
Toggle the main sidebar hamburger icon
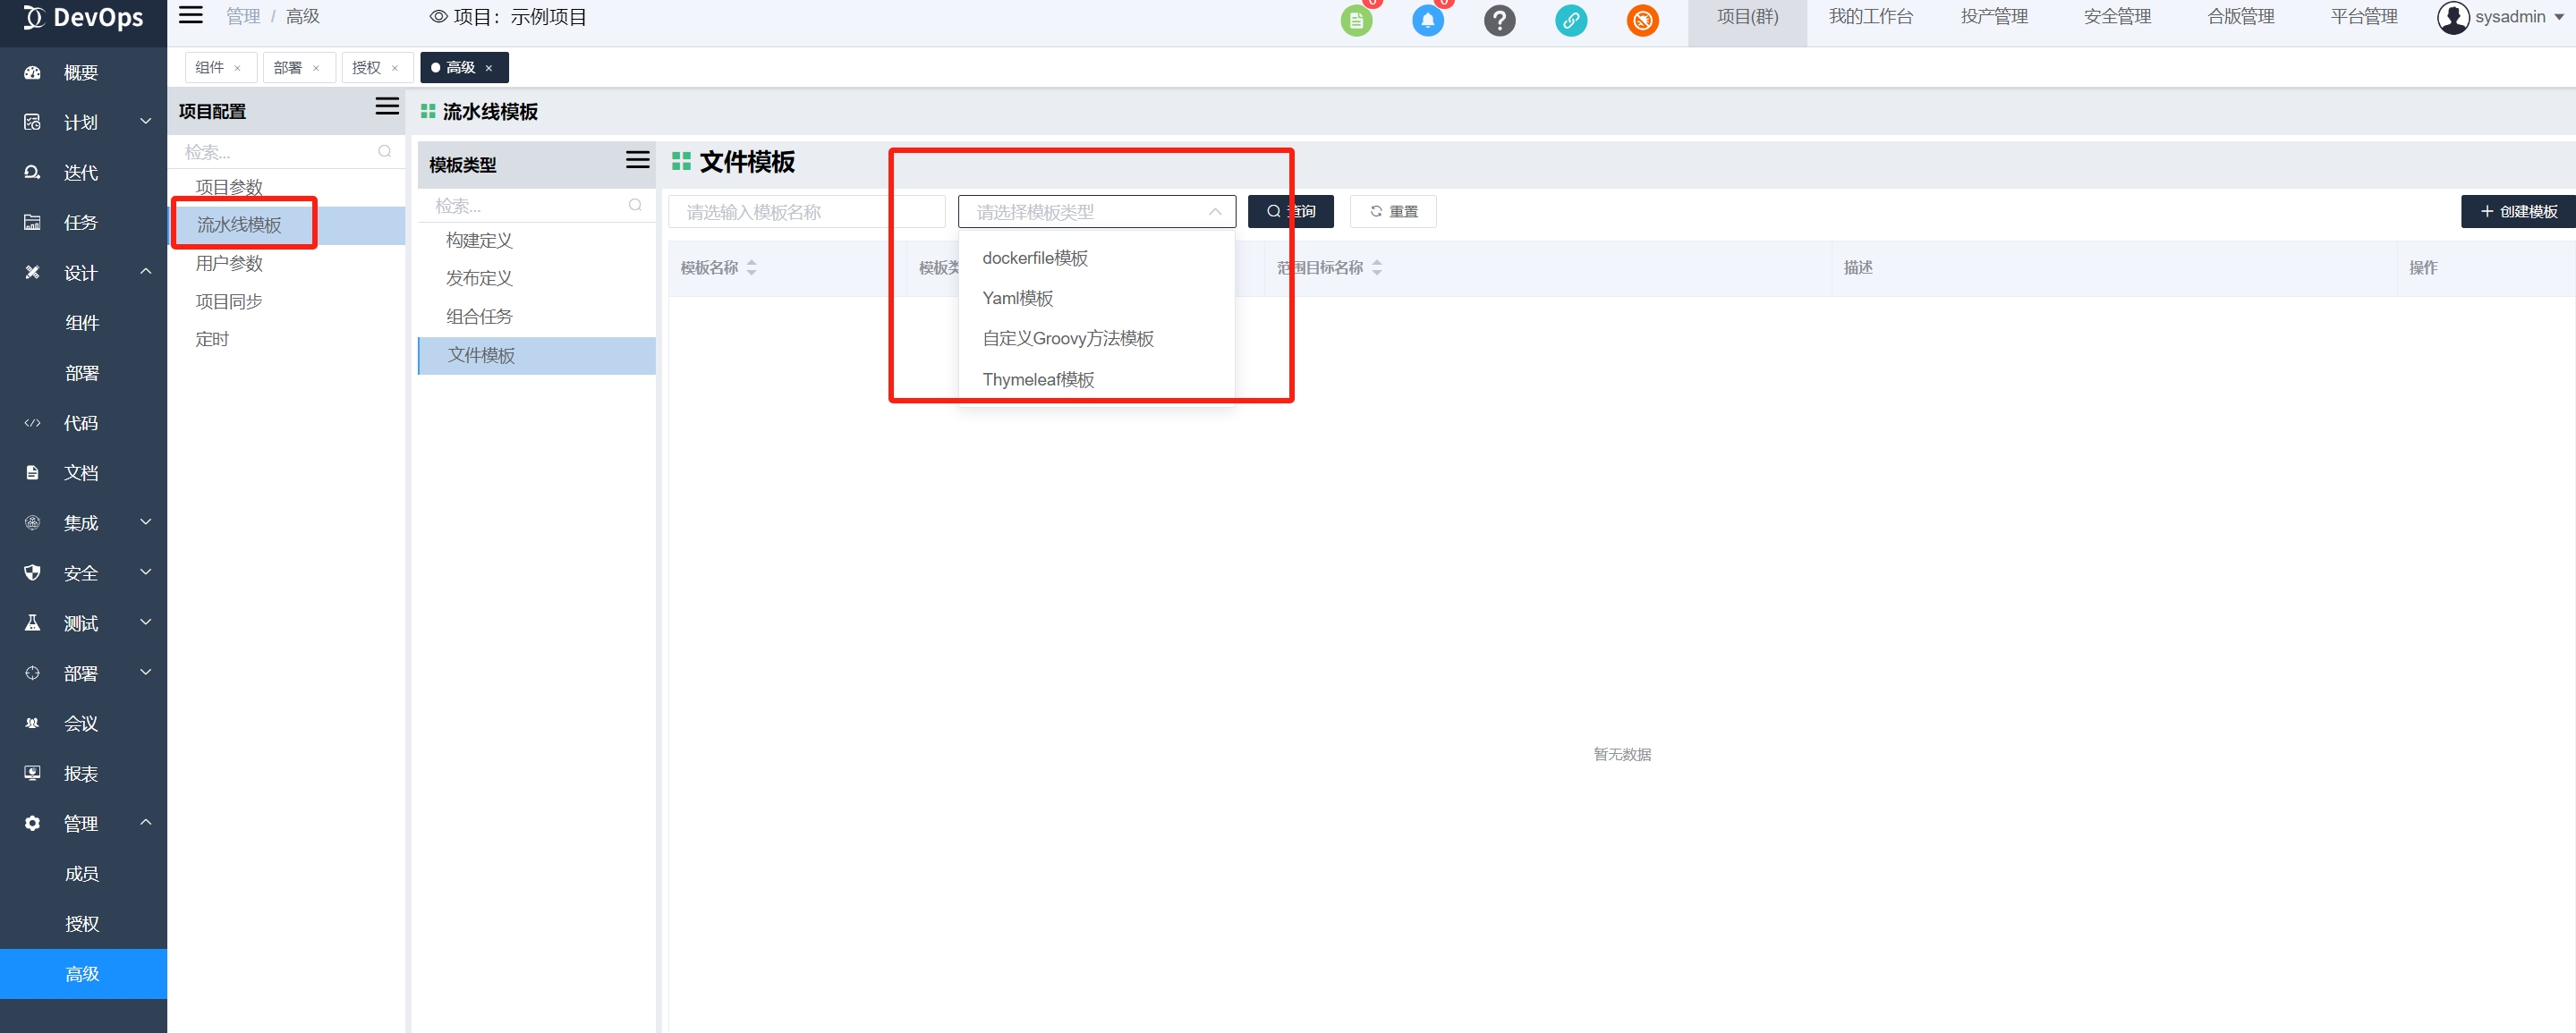190,15
